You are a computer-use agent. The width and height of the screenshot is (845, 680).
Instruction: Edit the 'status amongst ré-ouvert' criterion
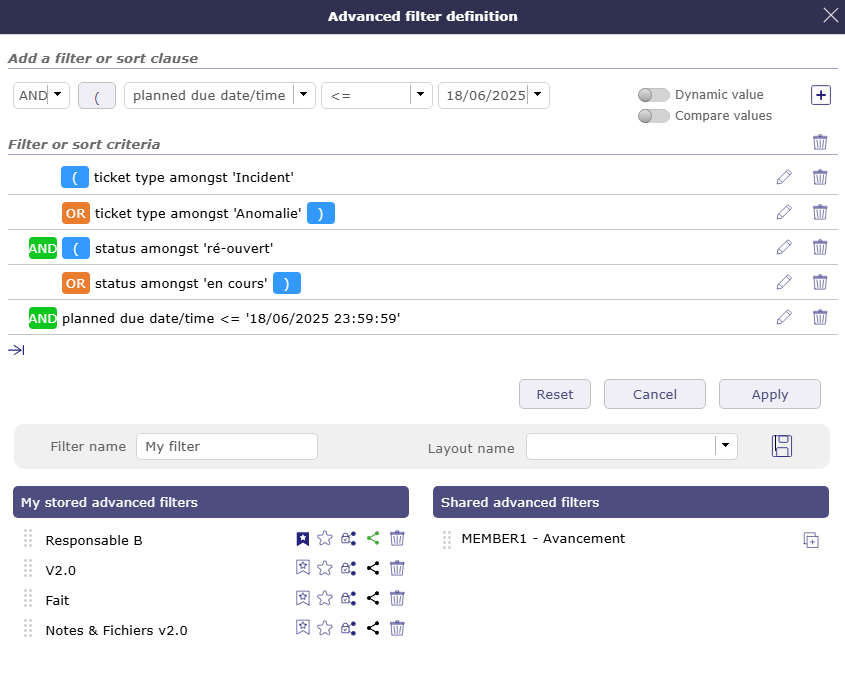[x=784, y=247]
